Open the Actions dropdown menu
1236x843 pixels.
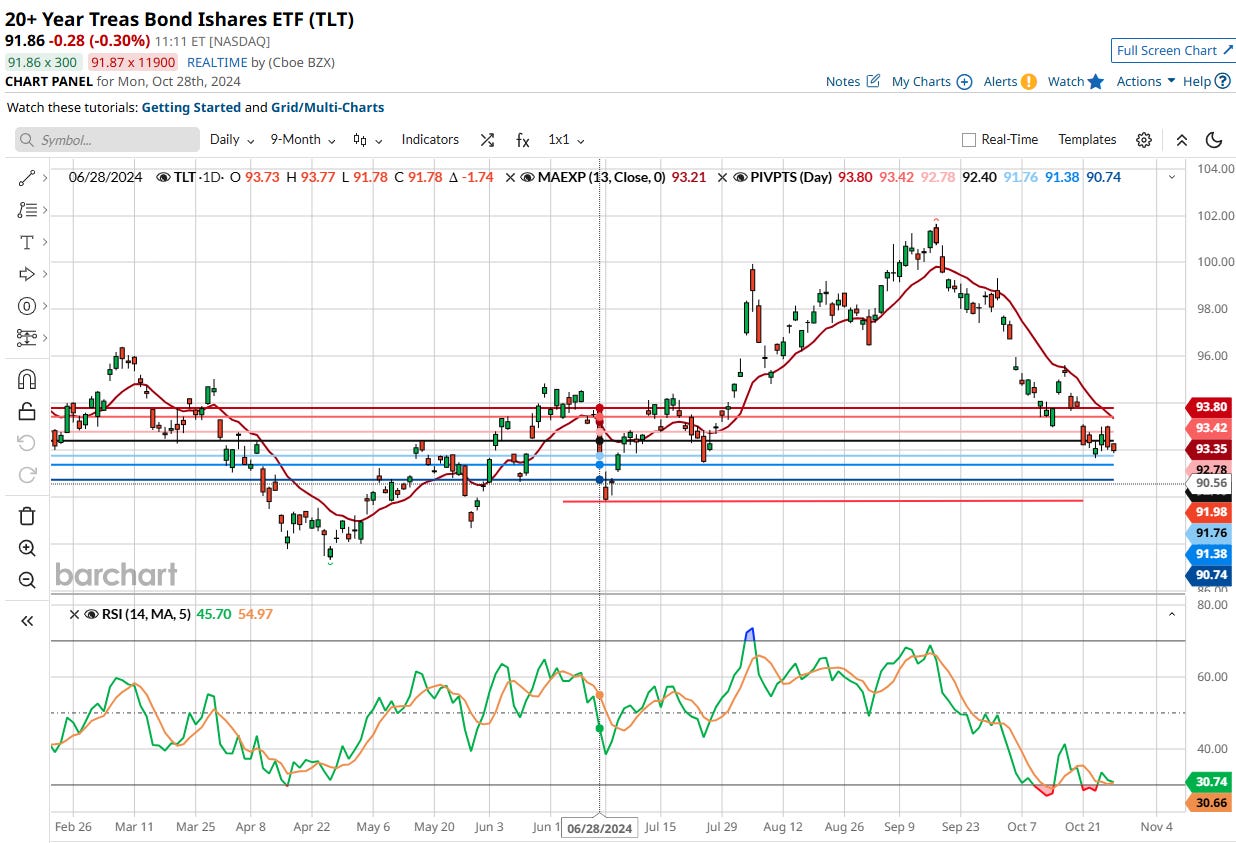tap(1146, 81)
